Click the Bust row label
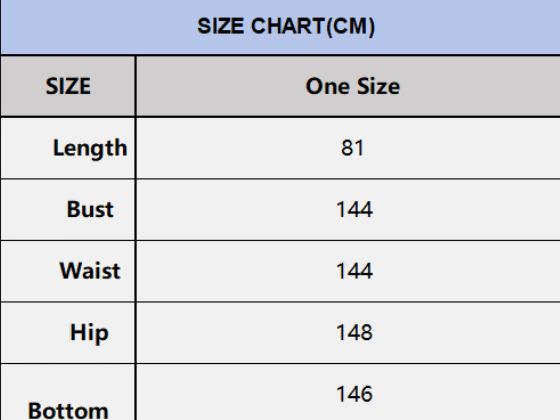This screenshot has width=560, height=420. 90,209
